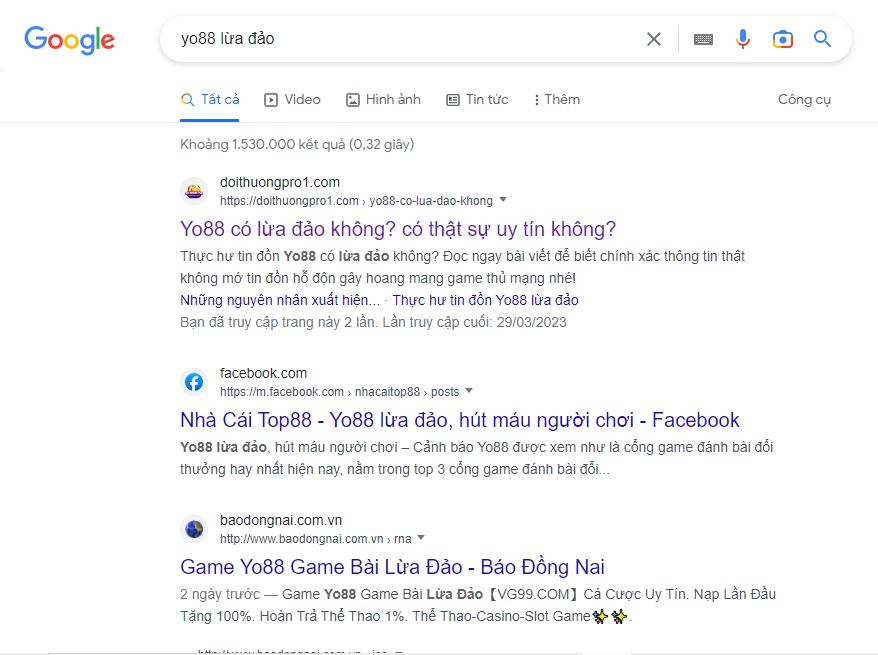The image size is (878, 655).
Task: Search by image using camera icon
Action: pyautogui.click(x=782, y=39)
